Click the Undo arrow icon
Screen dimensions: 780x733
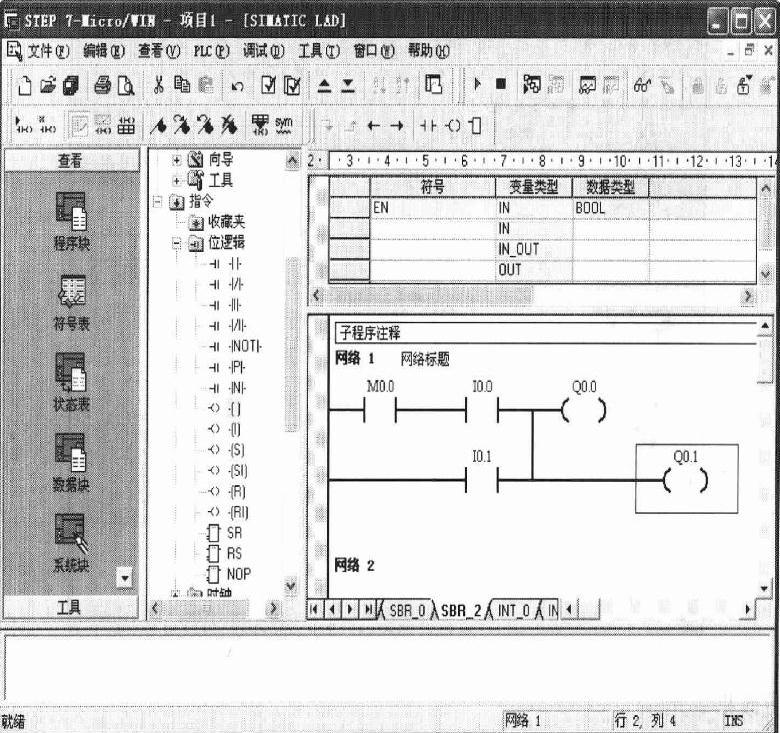(x=238, y=87)
